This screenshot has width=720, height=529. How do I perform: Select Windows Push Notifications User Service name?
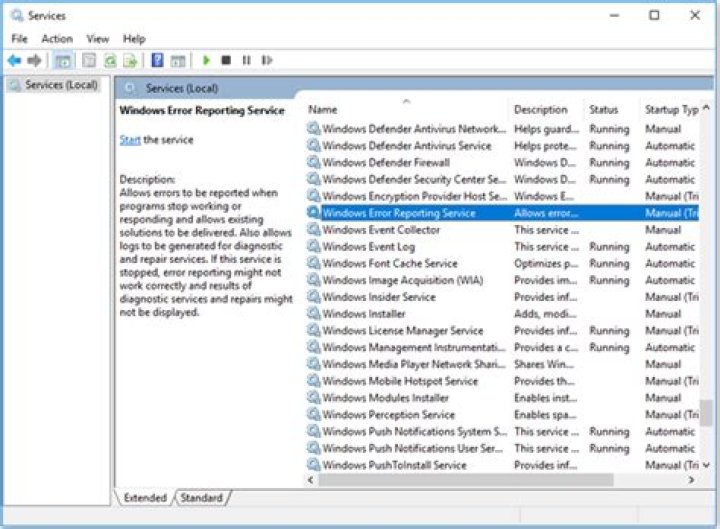coord(412,448)
